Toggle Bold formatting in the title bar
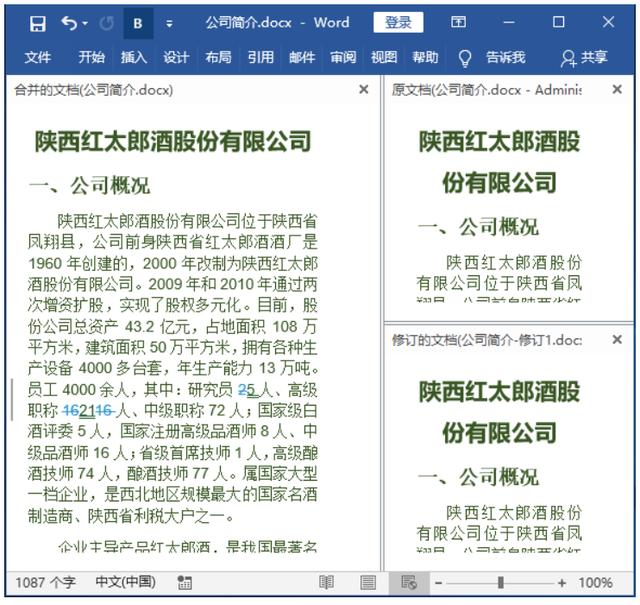Screen dimensions: 640x605 click(x=138, y=23)
